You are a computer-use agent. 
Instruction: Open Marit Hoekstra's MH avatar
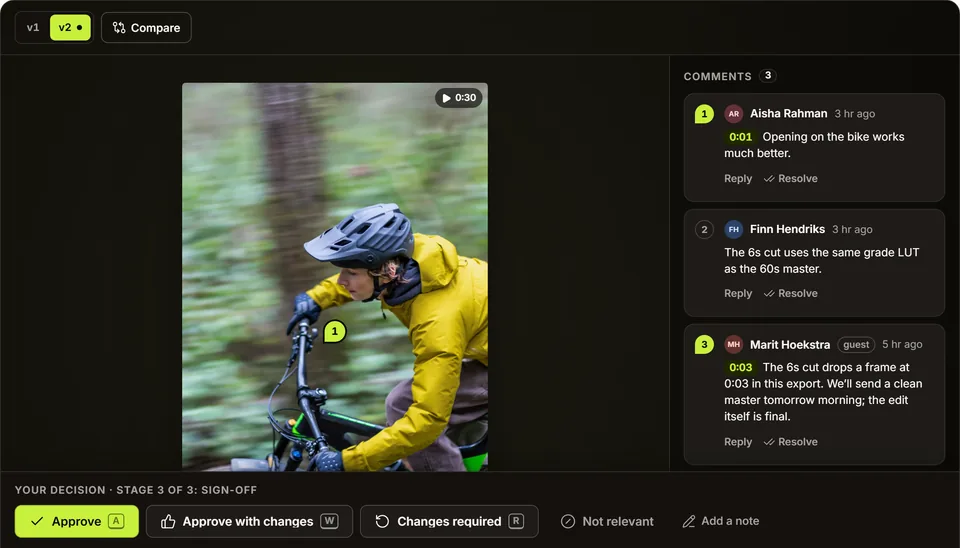click(x=733, y=344)
